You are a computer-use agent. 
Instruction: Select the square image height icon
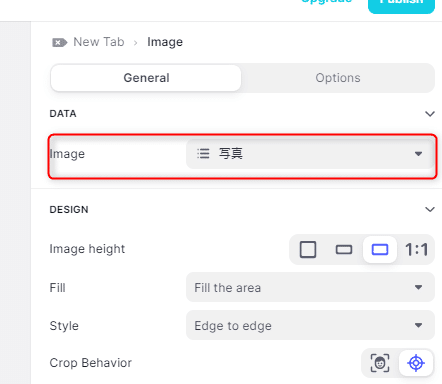tap(308, 250)
